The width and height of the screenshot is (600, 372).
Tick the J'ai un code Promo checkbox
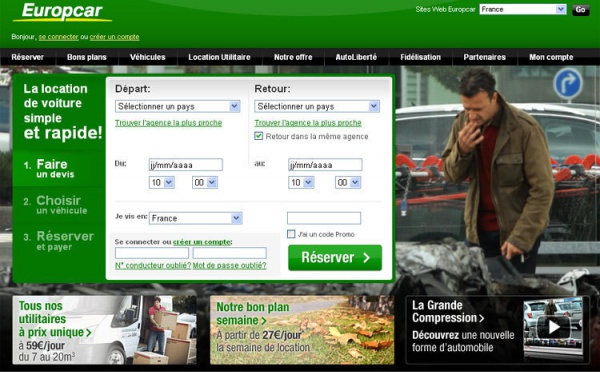(x=291, y=234)
